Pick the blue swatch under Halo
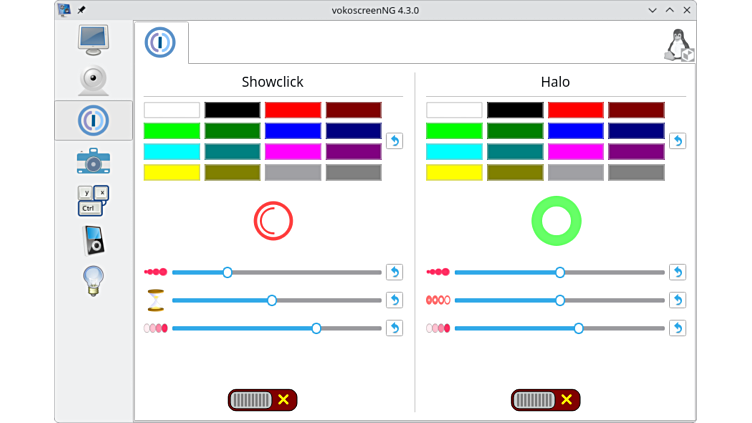Image resolution: width=752 pixels, height=423 pixels. point(575,131)
